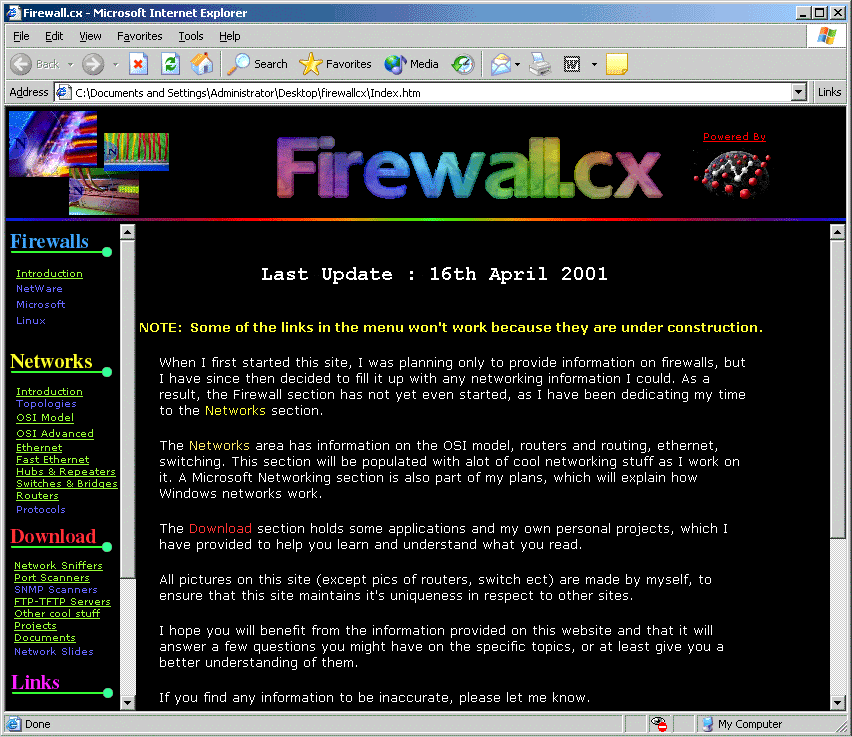Image resolution: width=852 pixels, height=737 pixels.
Task: Click the main content scroll-down arrow
Action: [x=837, y=702]
